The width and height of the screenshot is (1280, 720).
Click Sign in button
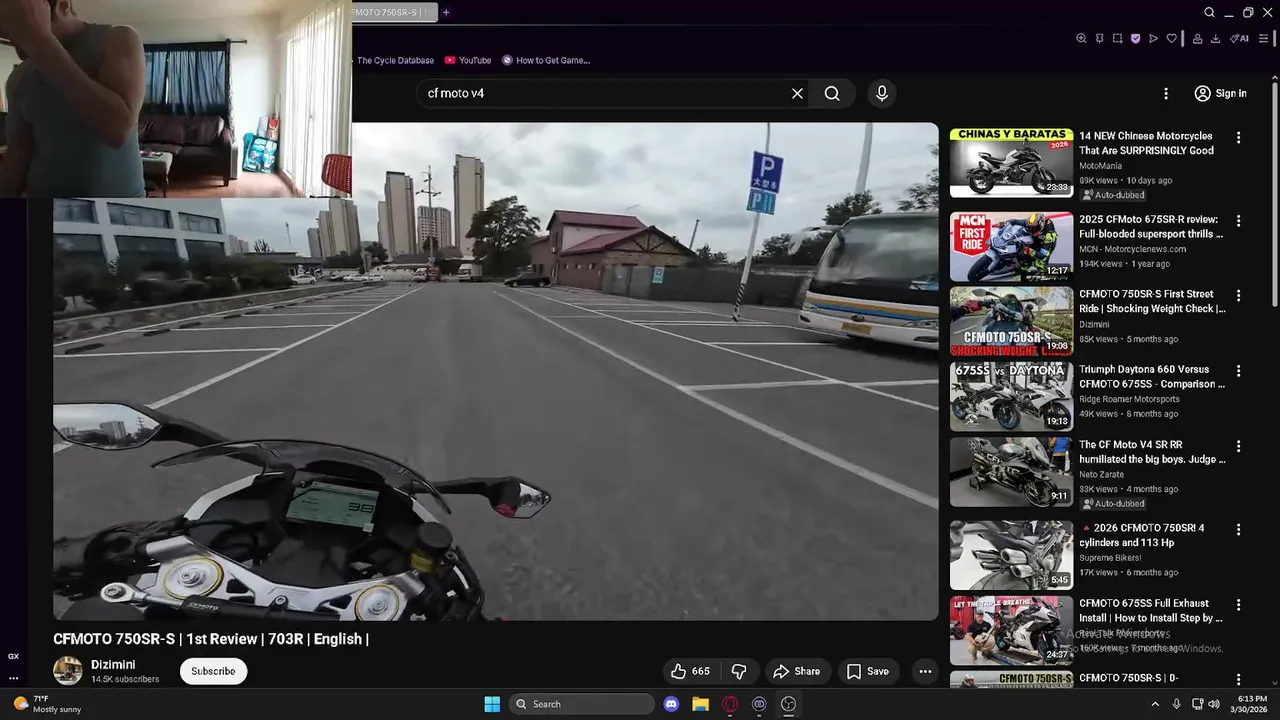[x=1220, y=93]
